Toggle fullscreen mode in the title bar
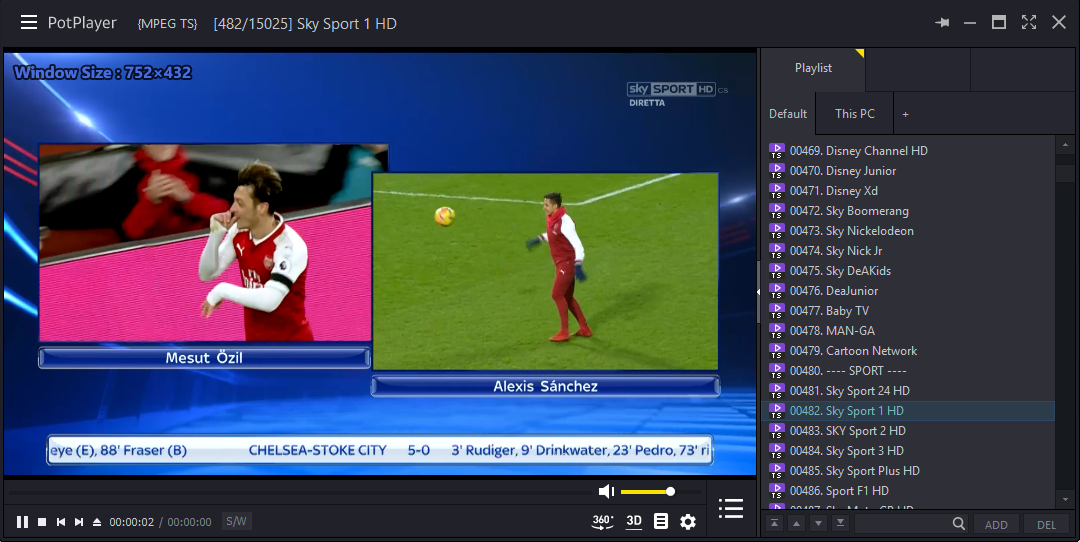This screenshot has height=542, width=1080. coord(1029,23)
